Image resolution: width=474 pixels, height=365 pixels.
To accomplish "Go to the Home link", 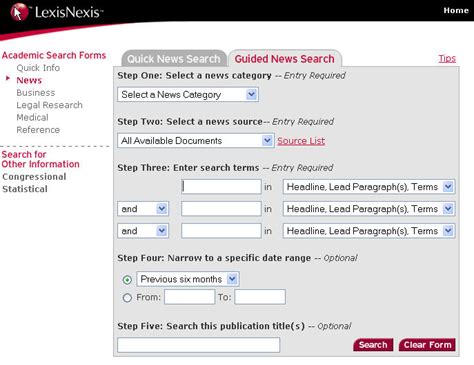I will (456, 10).
